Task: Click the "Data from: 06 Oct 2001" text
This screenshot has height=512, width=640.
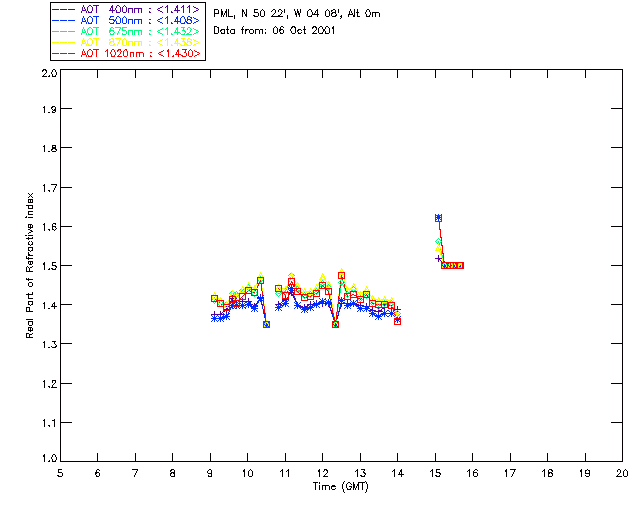Action: coord(274,31)
